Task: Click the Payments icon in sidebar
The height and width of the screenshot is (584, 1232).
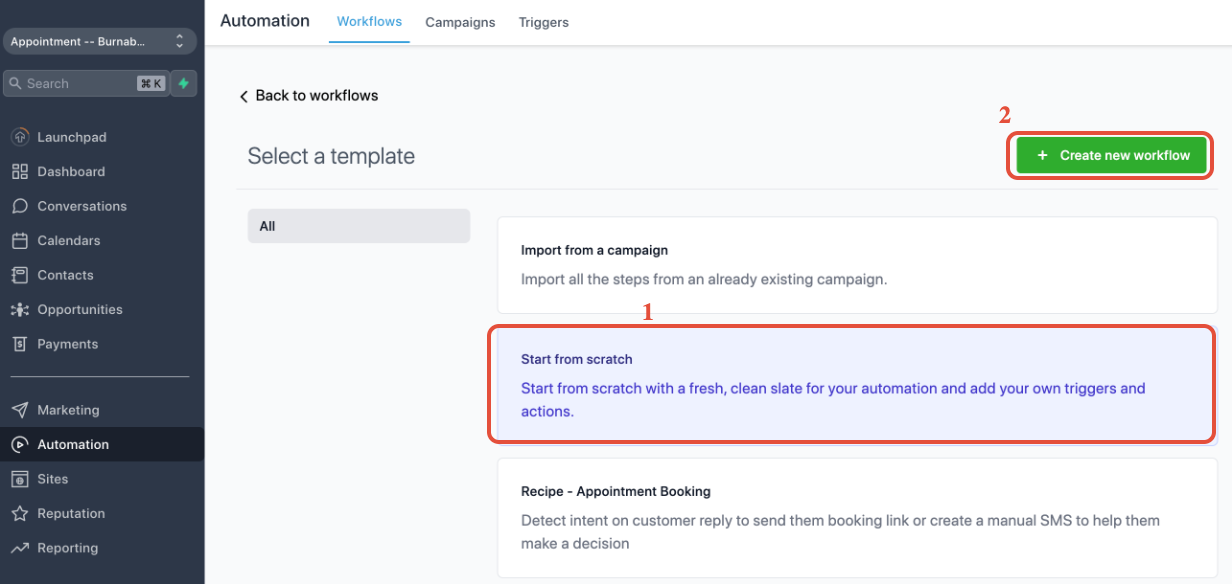Action: (20, 344)
